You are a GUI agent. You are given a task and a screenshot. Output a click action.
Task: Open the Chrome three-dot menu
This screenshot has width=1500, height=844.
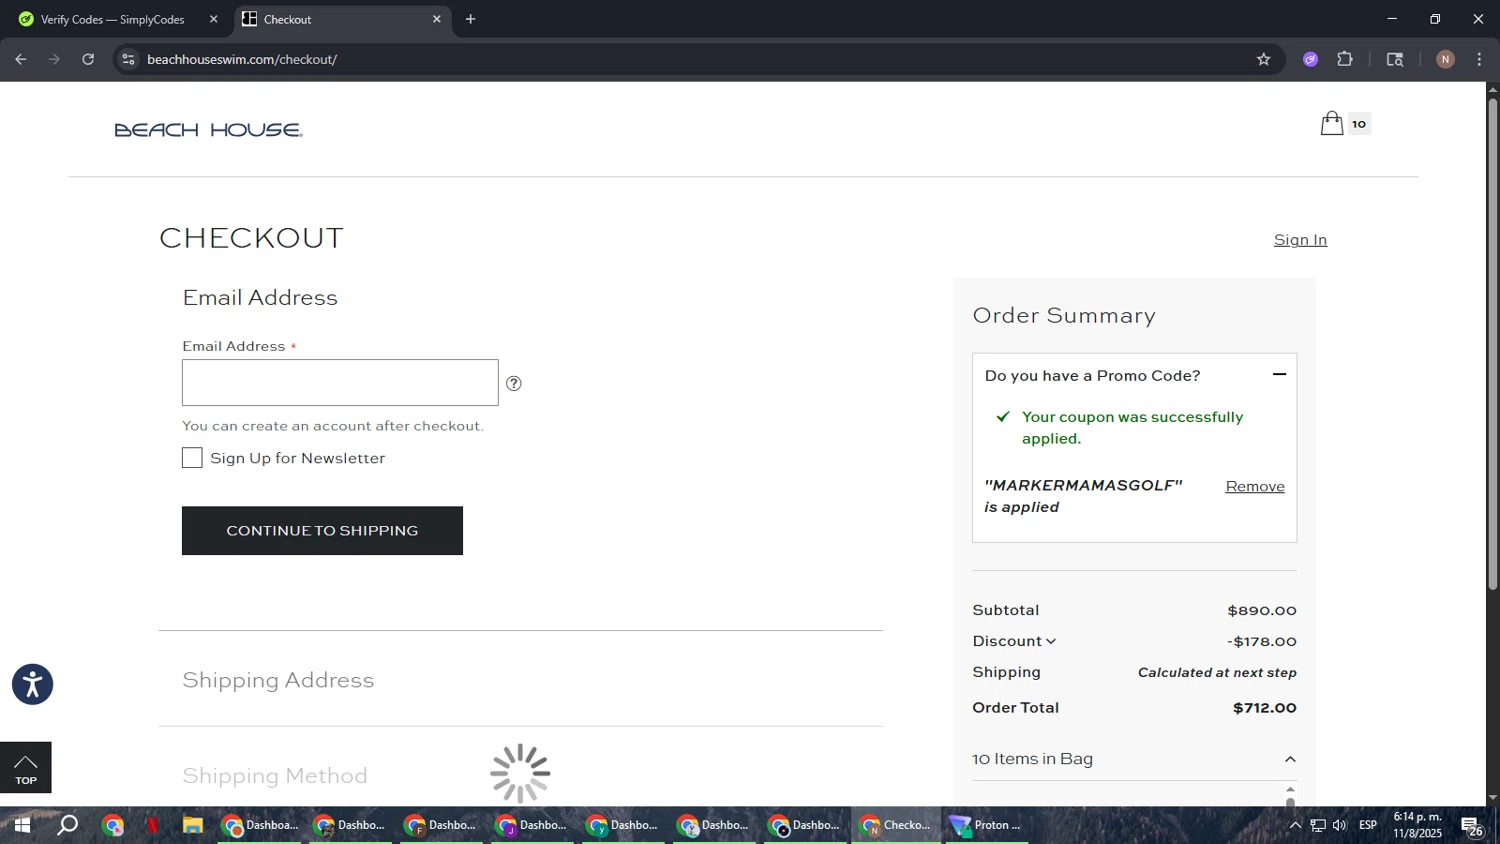tap(1479, 59)
